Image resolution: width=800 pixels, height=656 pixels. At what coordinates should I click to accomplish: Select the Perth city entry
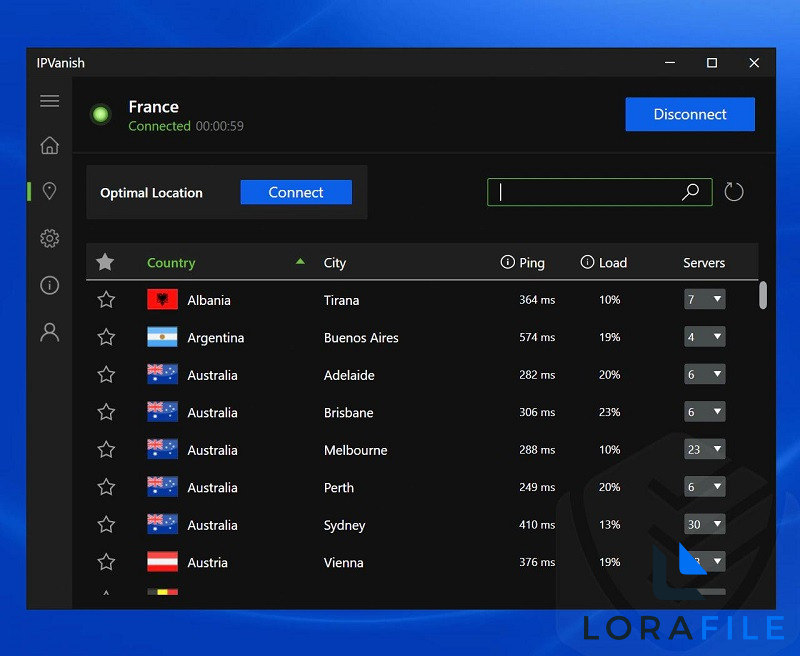coord(339,488)
